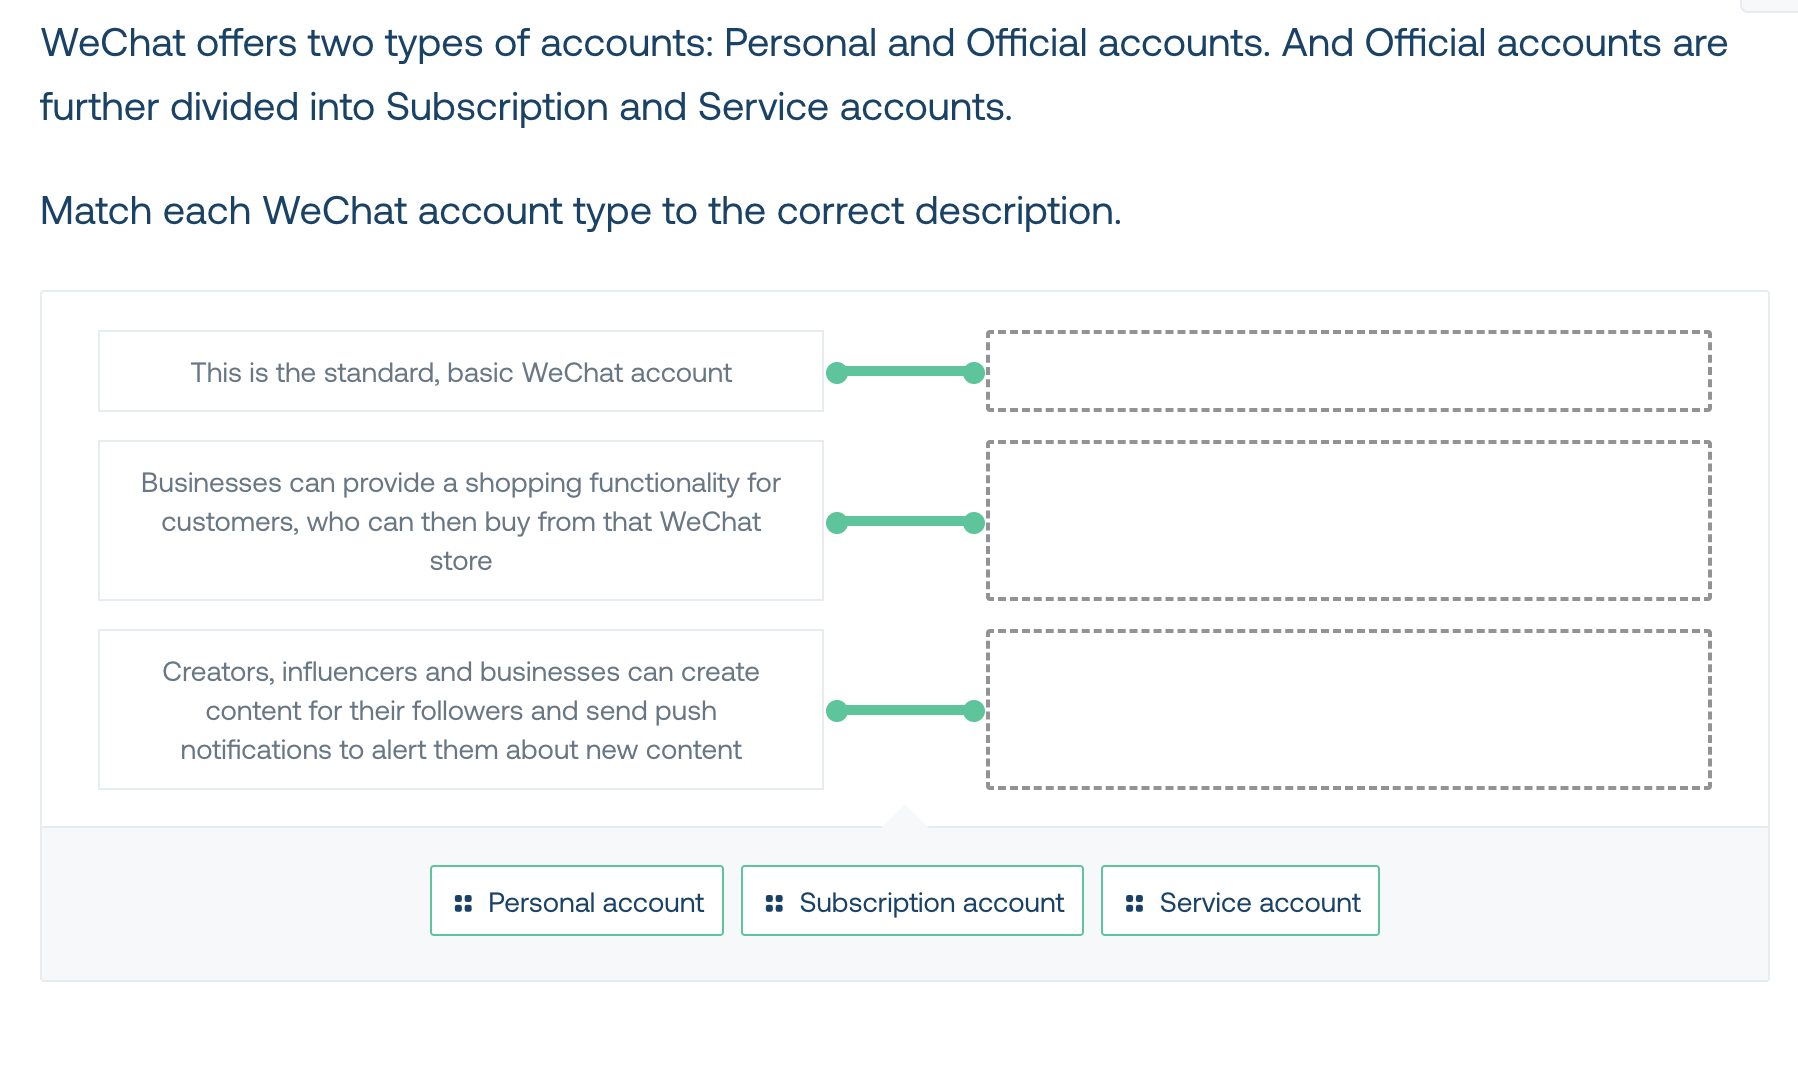Click the empty drop zone beside shopping functionality

pyautogui.click(x=1349, y=520)
